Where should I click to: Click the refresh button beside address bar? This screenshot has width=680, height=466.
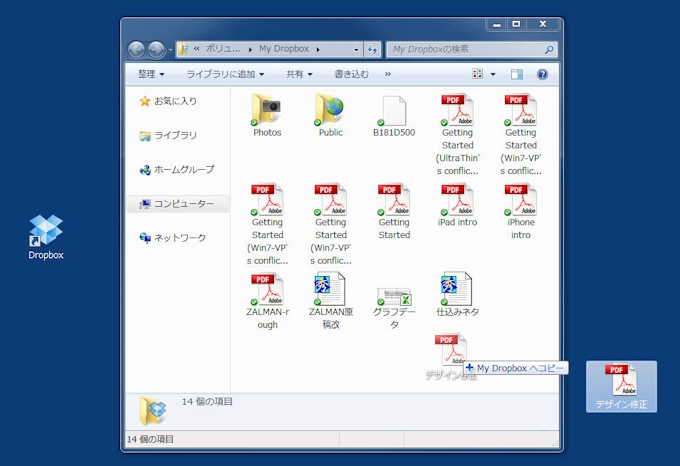click(372, 49)
